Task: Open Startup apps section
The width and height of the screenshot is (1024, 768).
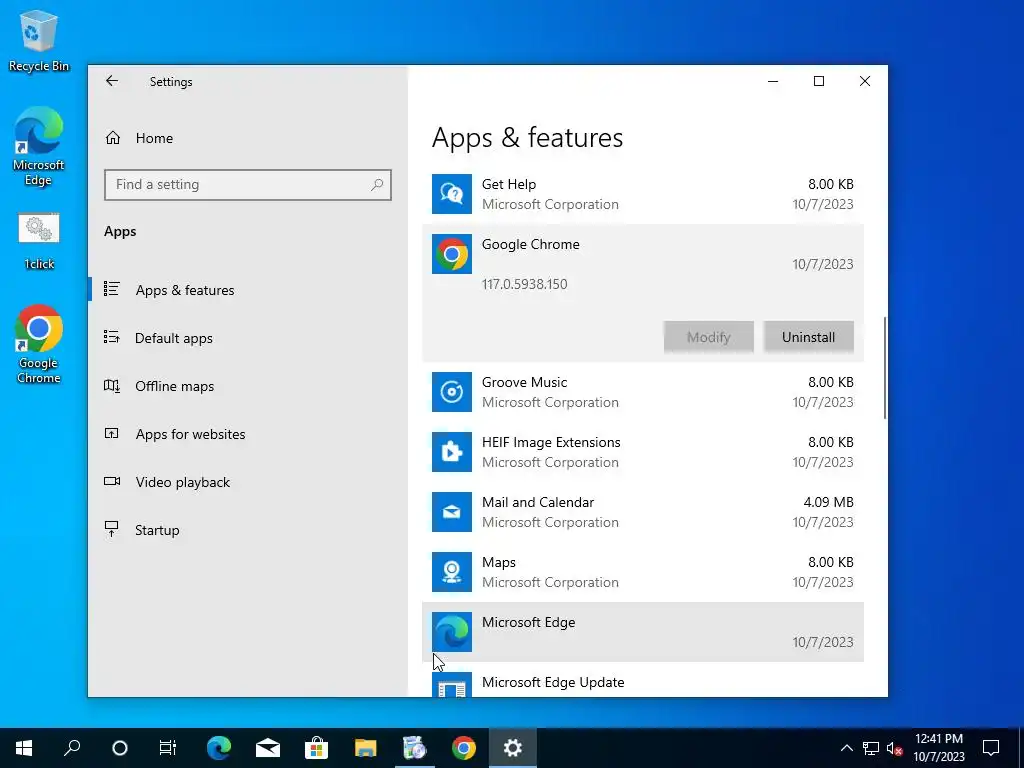Action: [x=157, y=530]
